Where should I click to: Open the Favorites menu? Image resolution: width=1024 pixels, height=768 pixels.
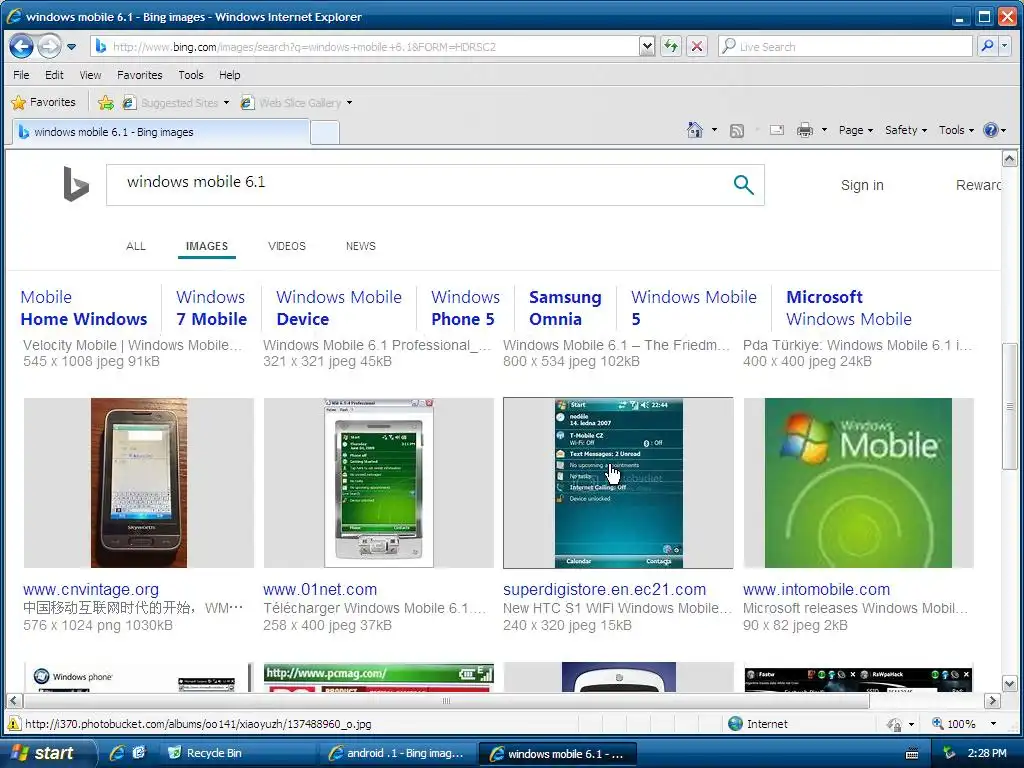click(140, 75)
